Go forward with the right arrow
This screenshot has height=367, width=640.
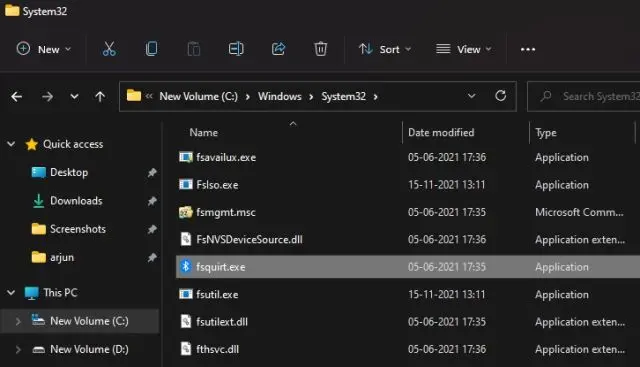47,97
